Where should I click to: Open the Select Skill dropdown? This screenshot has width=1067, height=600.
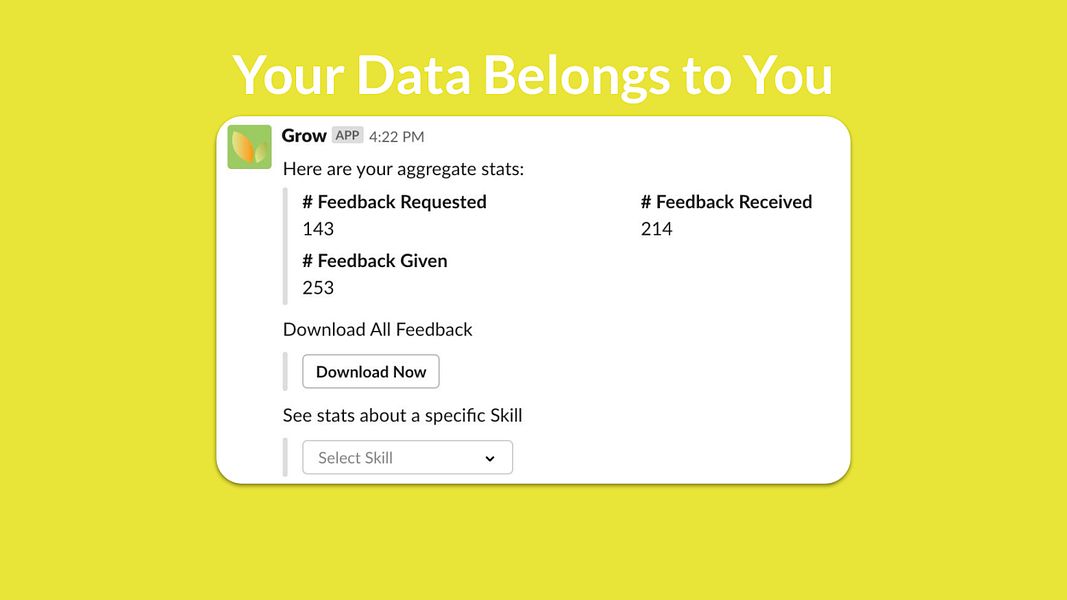408,457
